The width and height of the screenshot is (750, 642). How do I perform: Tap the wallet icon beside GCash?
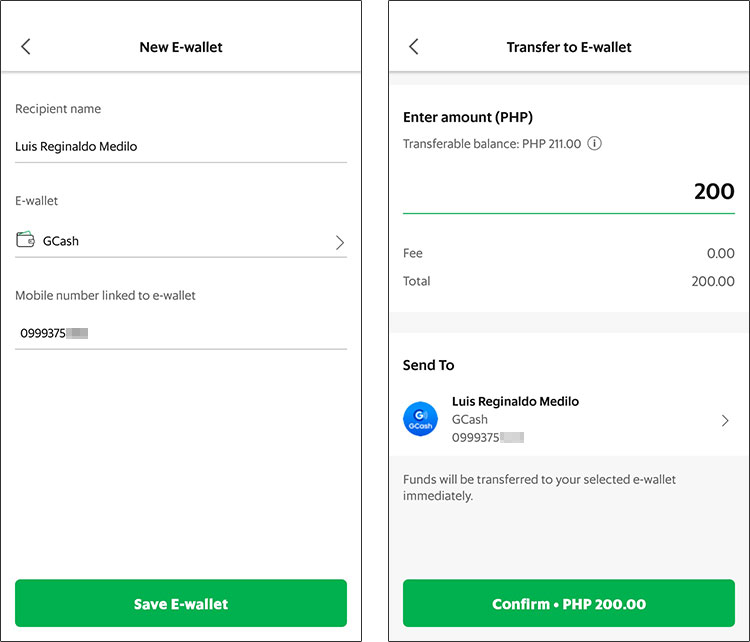[x=25, y=240]
